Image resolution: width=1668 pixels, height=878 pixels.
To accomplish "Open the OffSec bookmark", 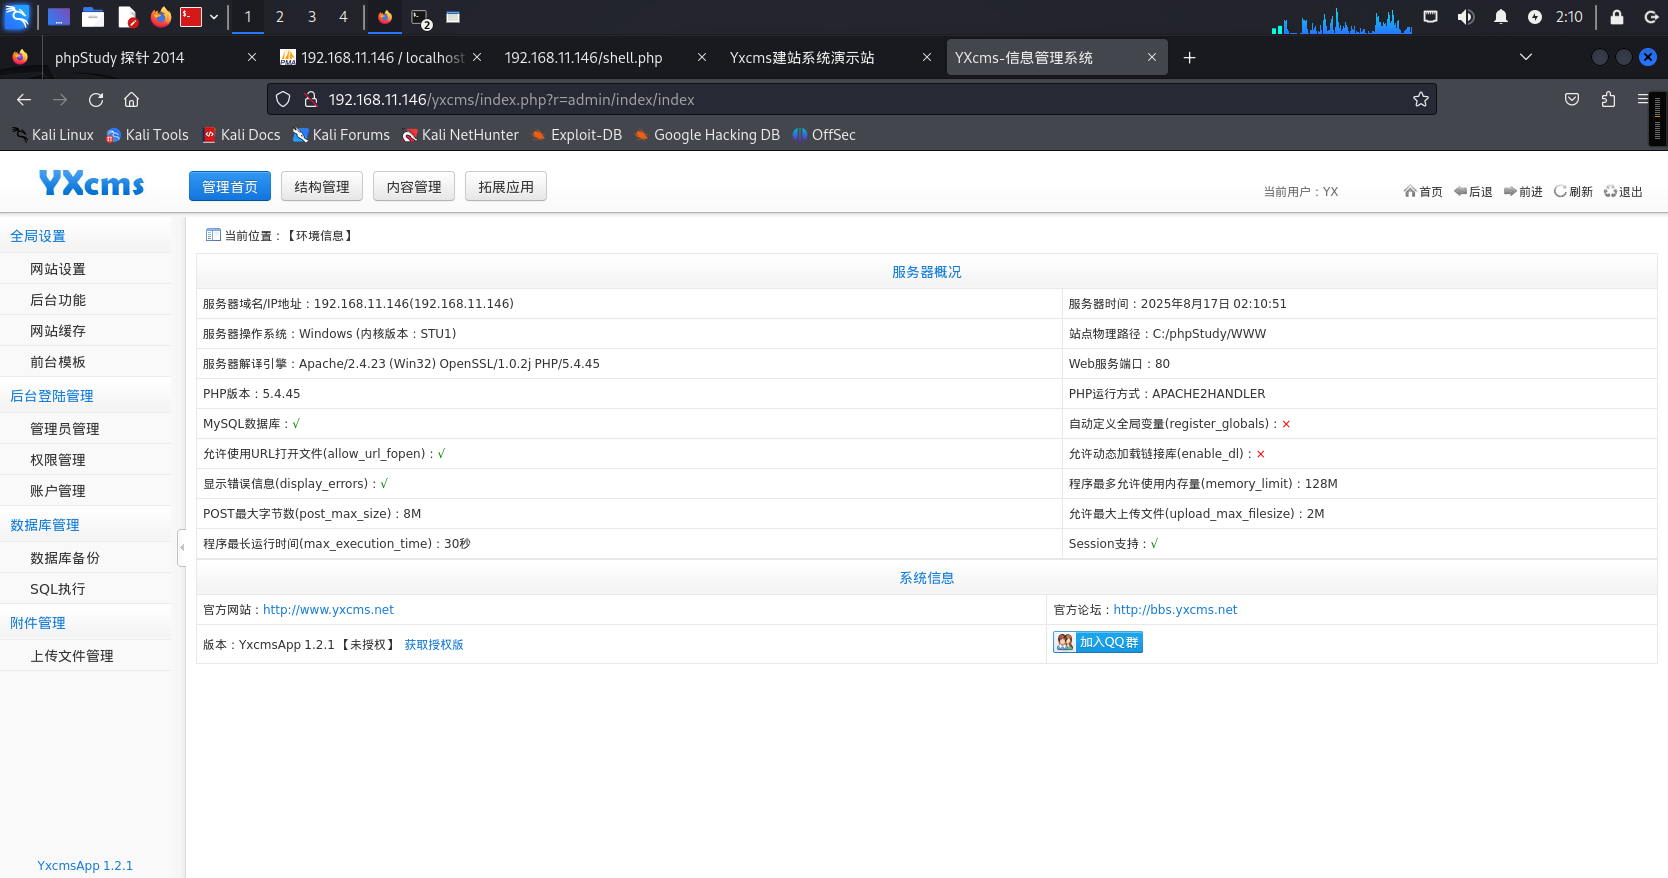I will [824, 135].
